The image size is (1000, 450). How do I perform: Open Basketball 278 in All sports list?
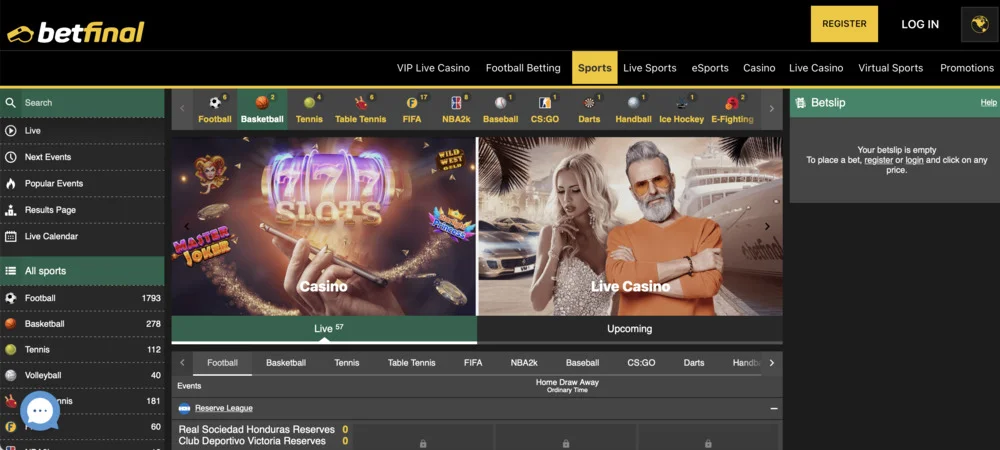pyautogui.click(x=82, y=324)
